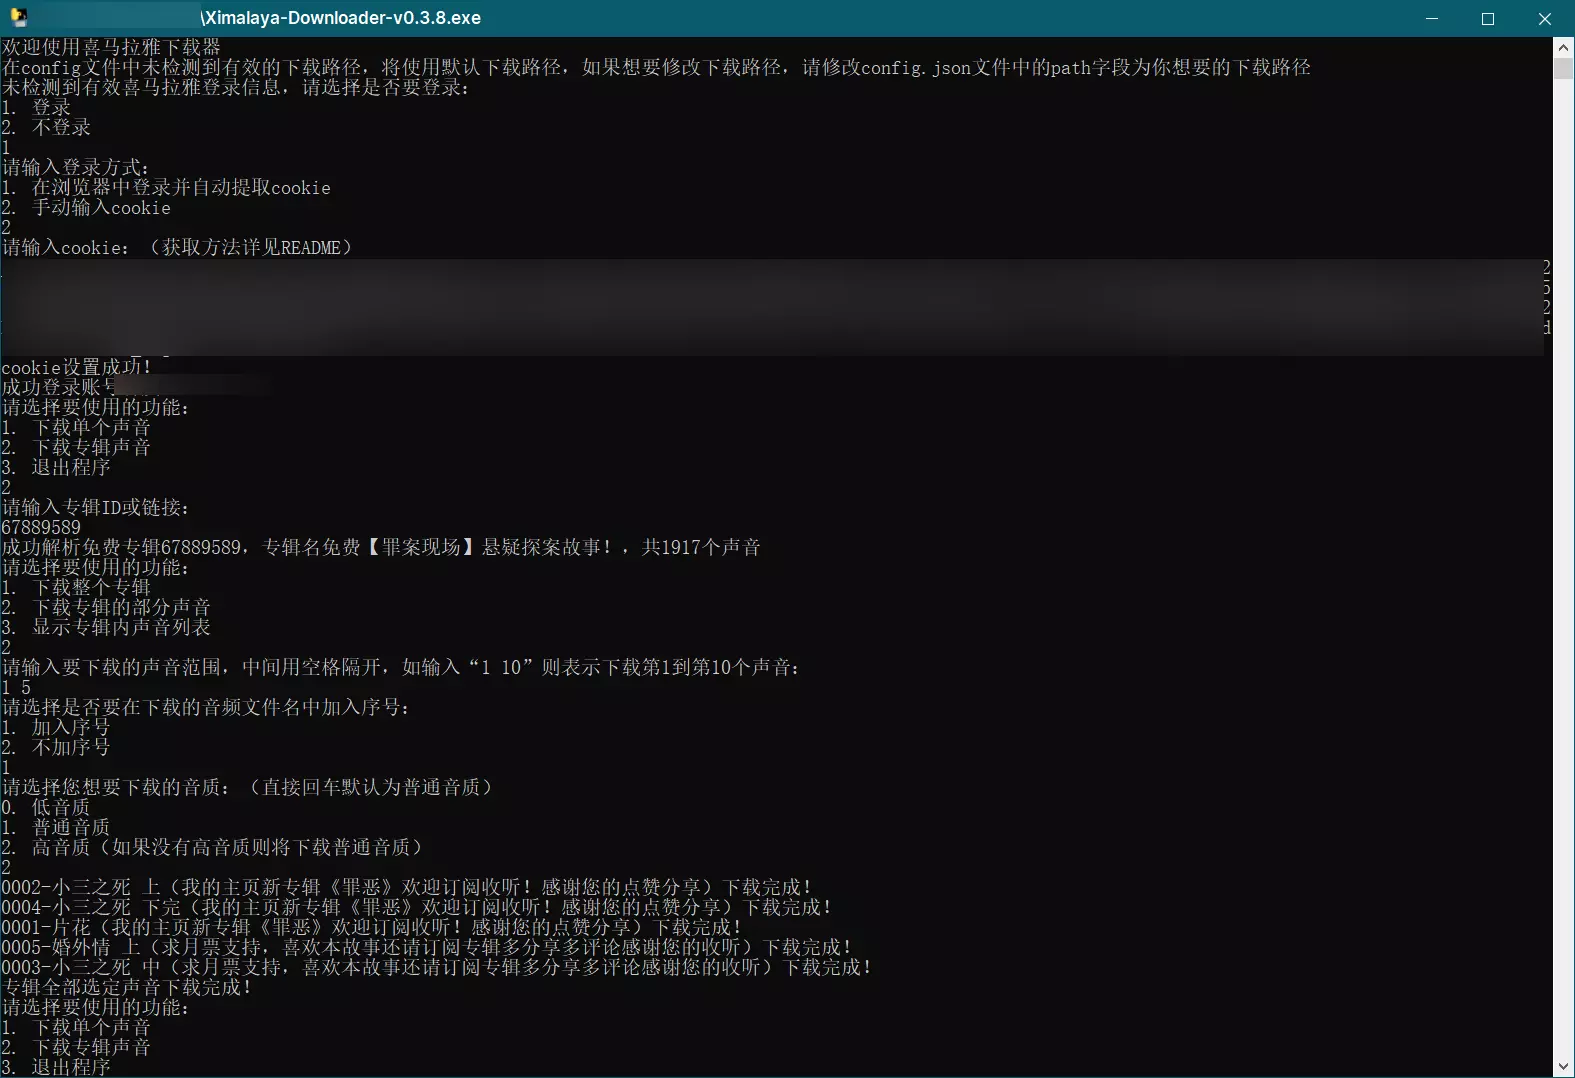Click the Ximalaya-Downloader-v0.3.8.exe title text
The height and width of the screenshot is (1078, 1575).
(x=341, y=18)
